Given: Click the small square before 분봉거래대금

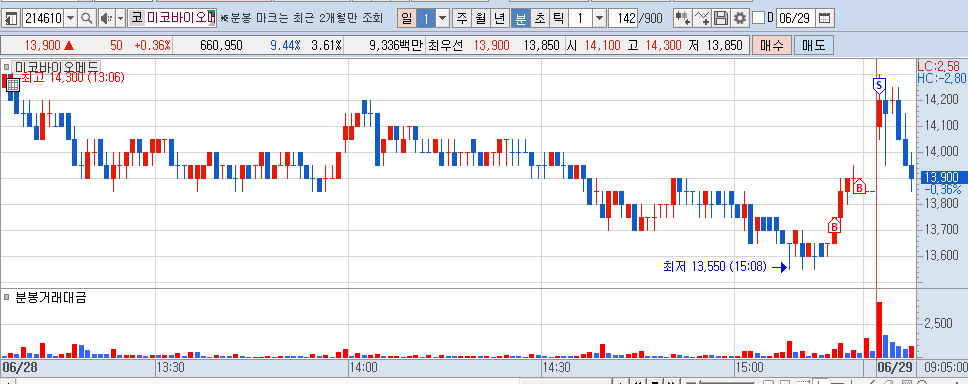Looking at the screenshot, I should tap(6, 297).
